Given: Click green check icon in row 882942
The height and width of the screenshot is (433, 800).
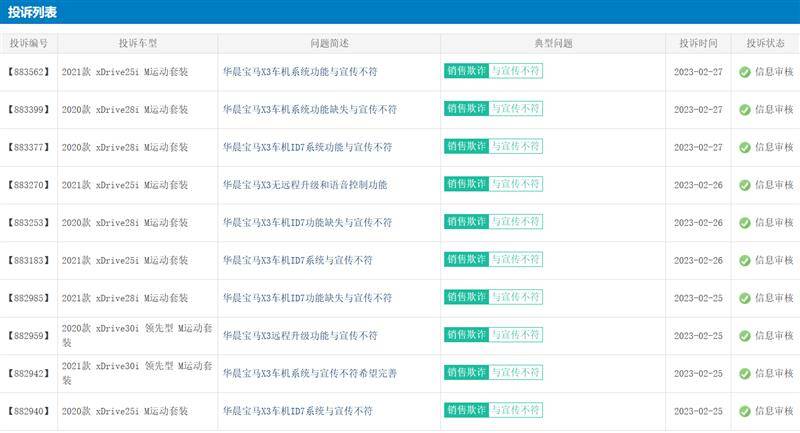Looking at the screenshot, I should click(x=744, y=374).
